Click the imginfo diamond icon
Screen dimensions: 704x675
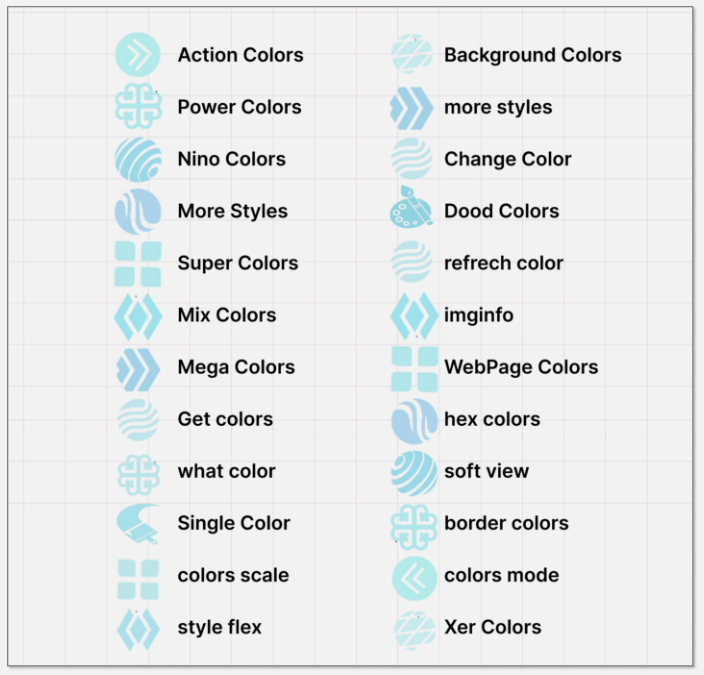[x=413, y=316]
